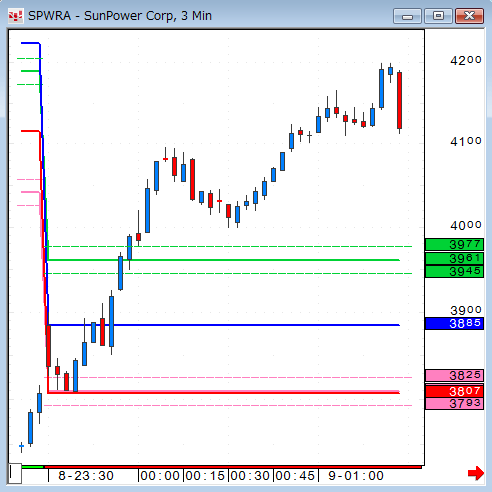Image resolution: width=492 pixels, height=492 pixels.
Task: Select the blue 3885 price label
Action: tap(454, 323)
